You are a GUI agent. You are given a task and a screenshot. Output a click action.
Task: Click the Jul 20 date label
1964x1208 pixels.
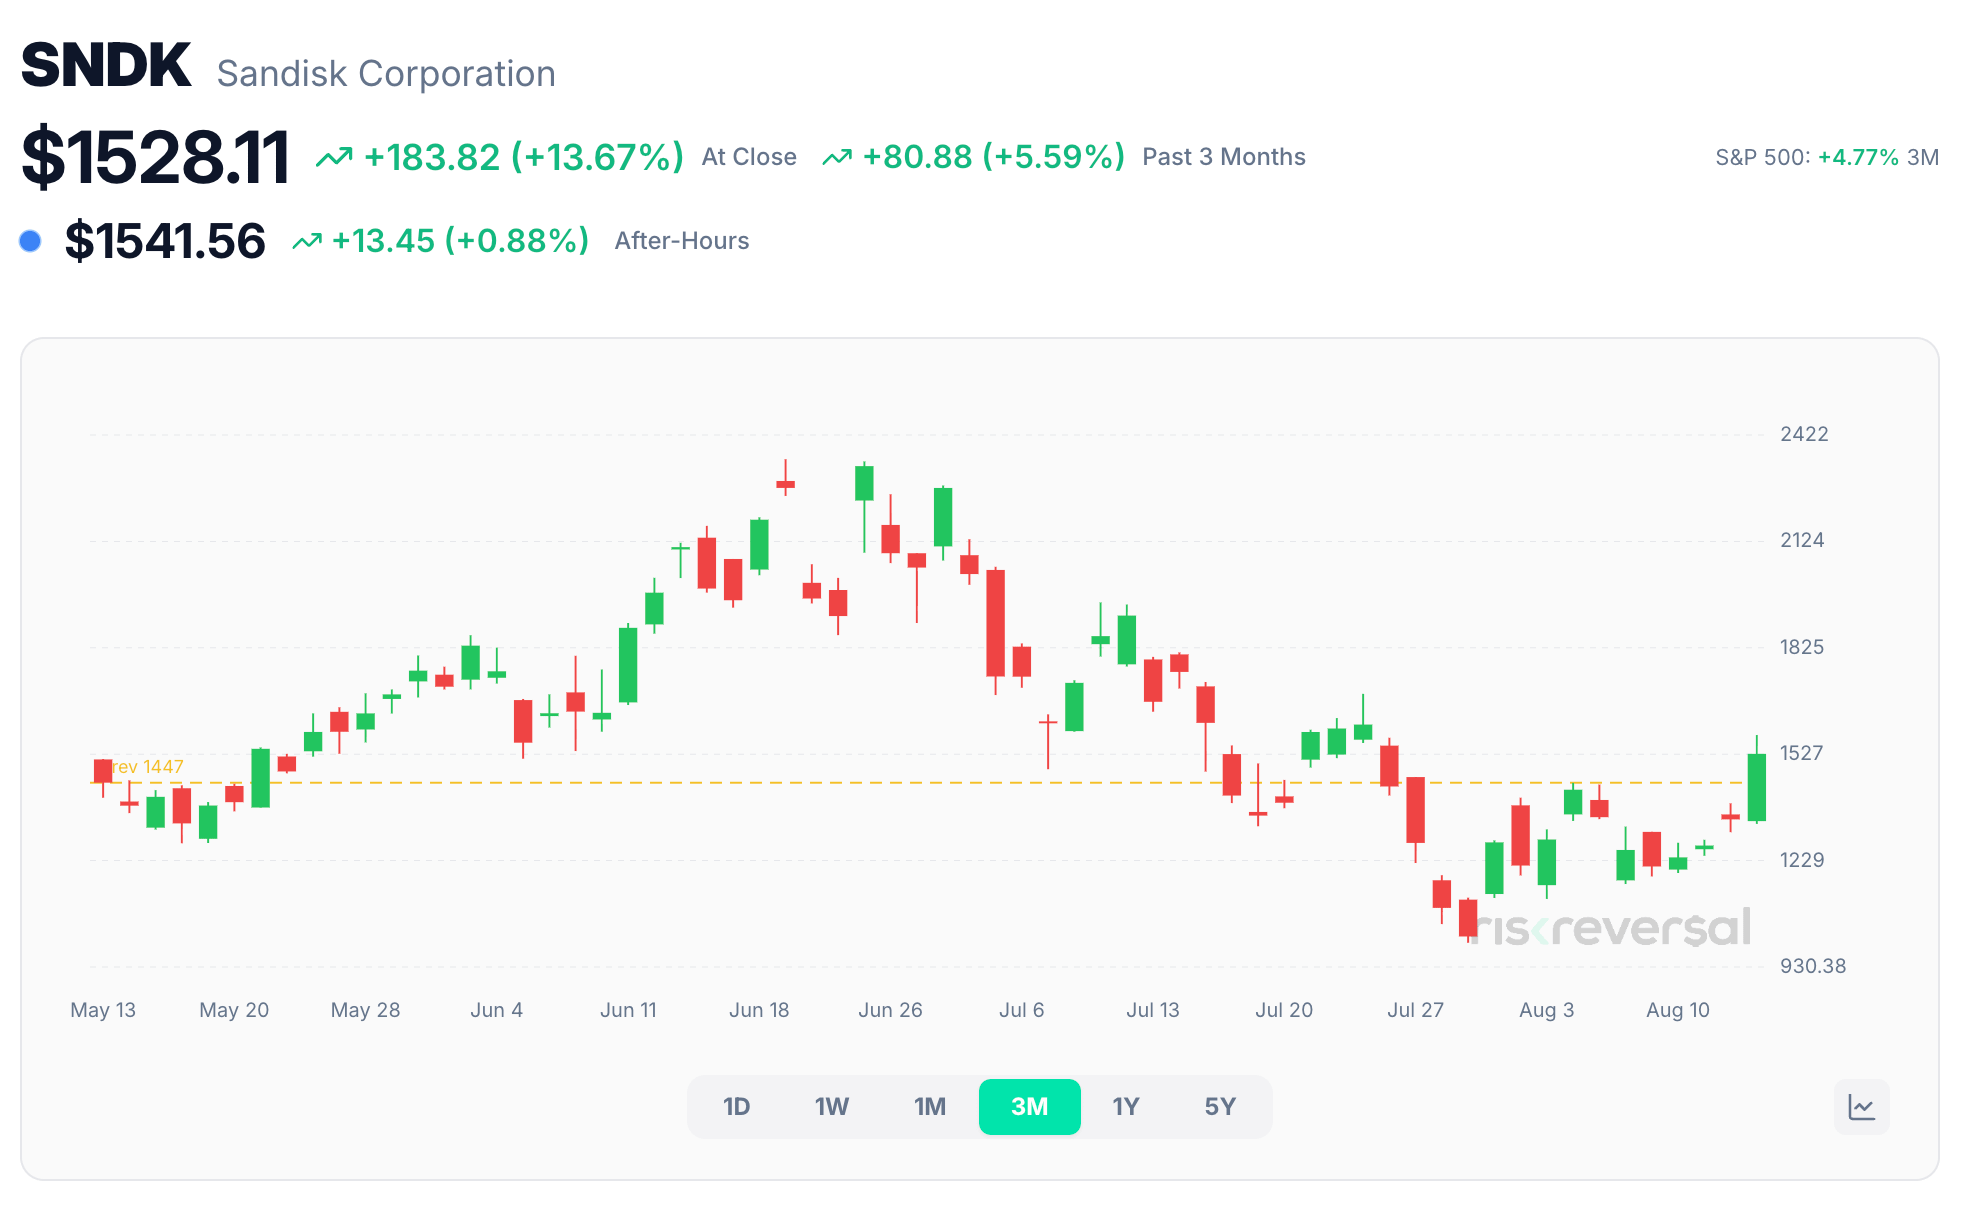click(1284, 1010)
